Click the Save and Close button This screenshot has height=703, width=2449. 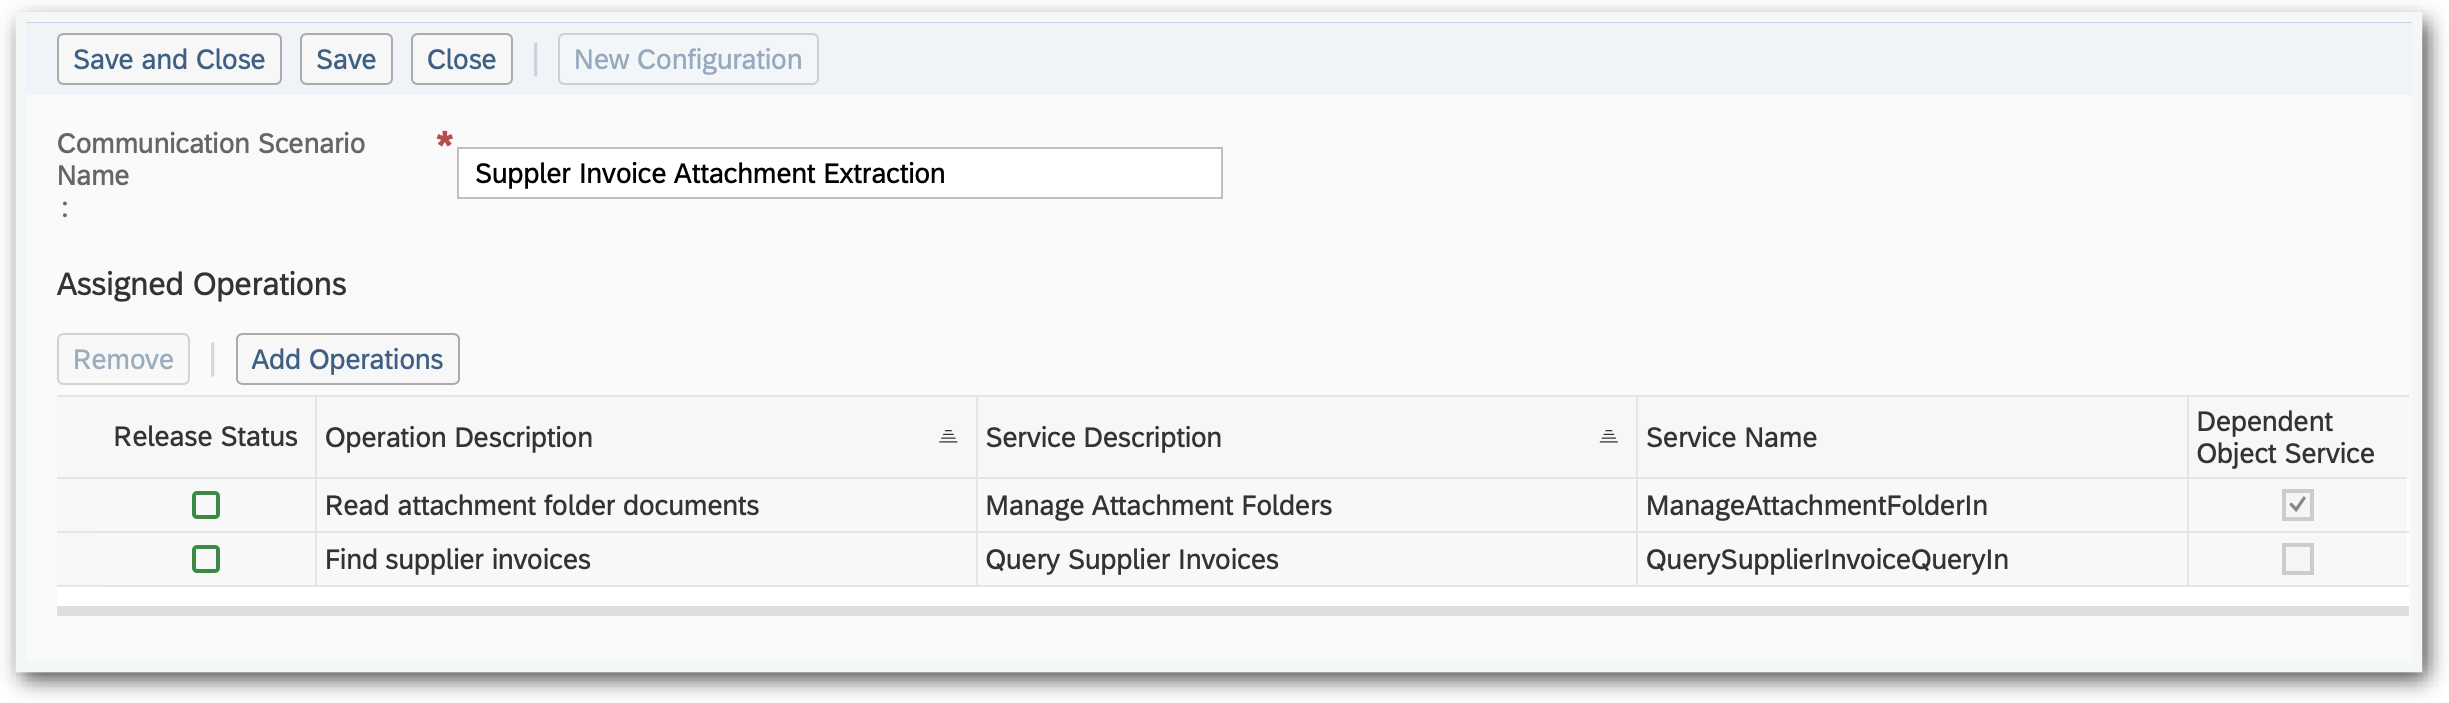tap(168, 58)
